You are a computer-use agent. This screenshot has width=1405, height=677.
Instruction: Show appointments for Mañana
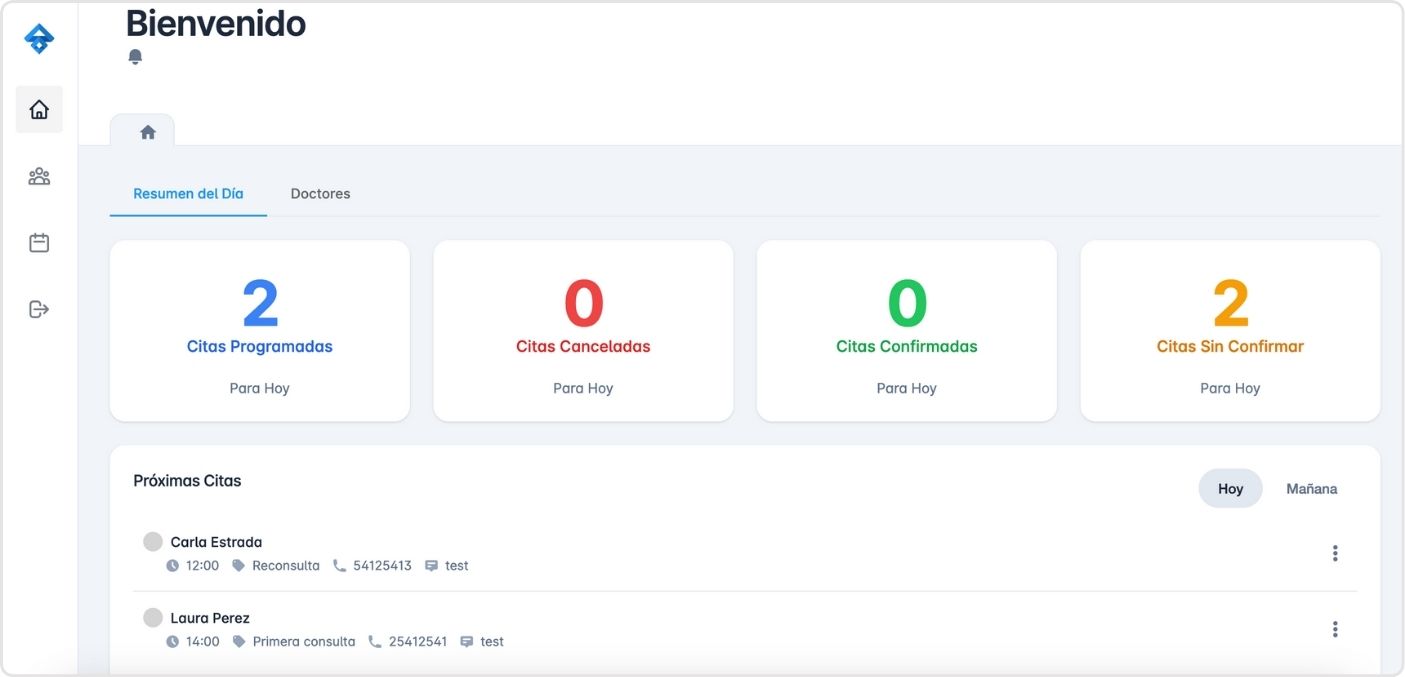click(x=1311, y=489)
